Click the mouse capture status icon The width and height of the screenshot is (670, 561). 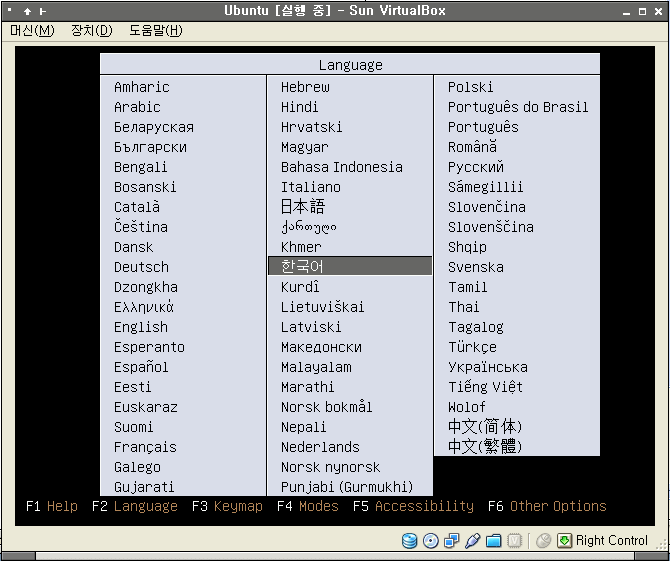(x=544, y=540)
